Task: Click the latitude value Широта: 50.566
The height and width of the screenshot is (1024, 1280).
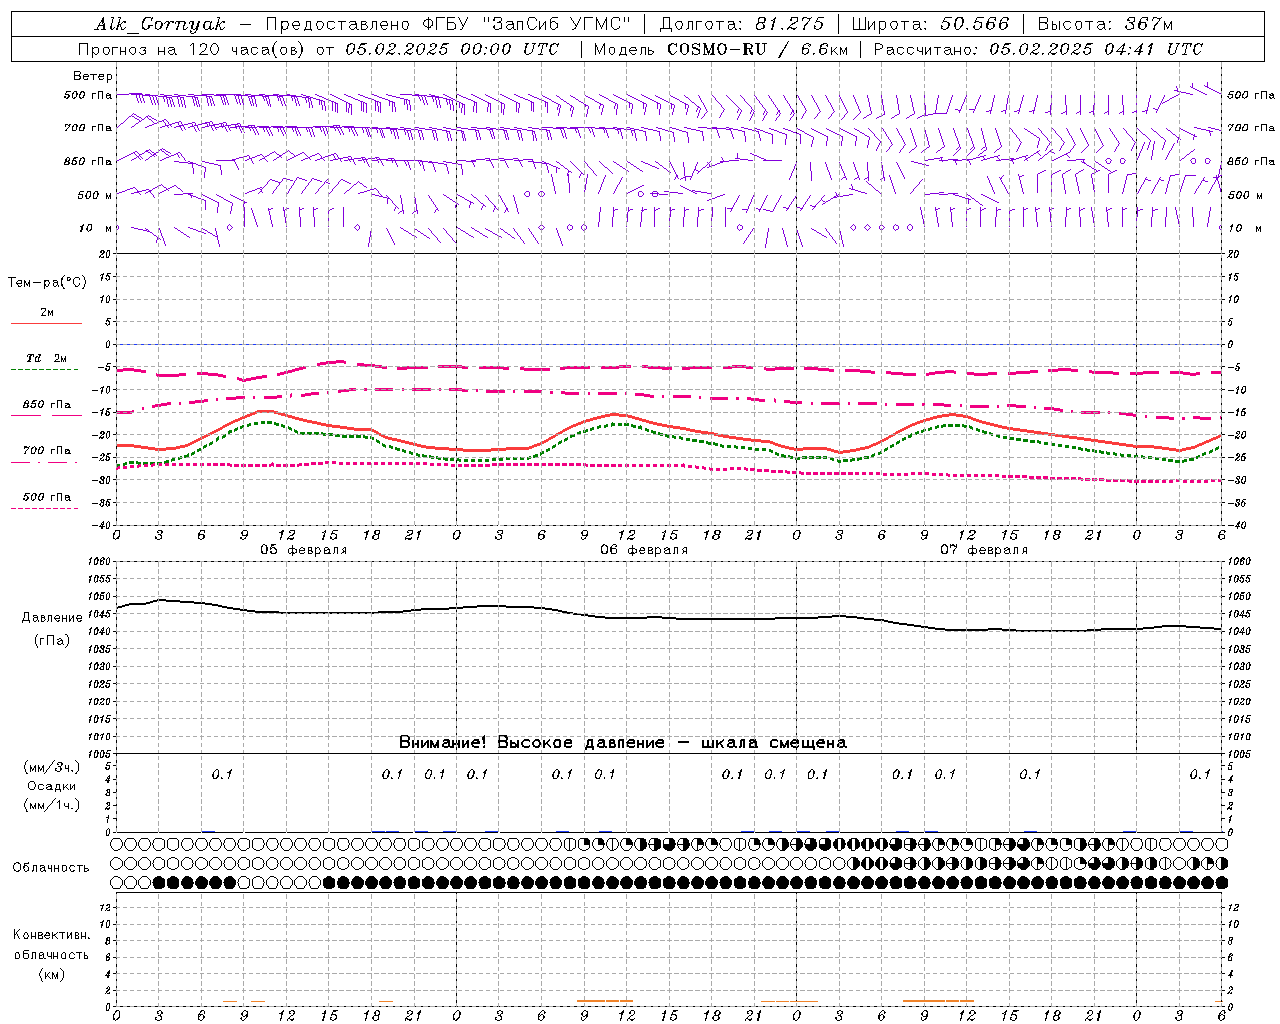Action: tap(931, 24)
